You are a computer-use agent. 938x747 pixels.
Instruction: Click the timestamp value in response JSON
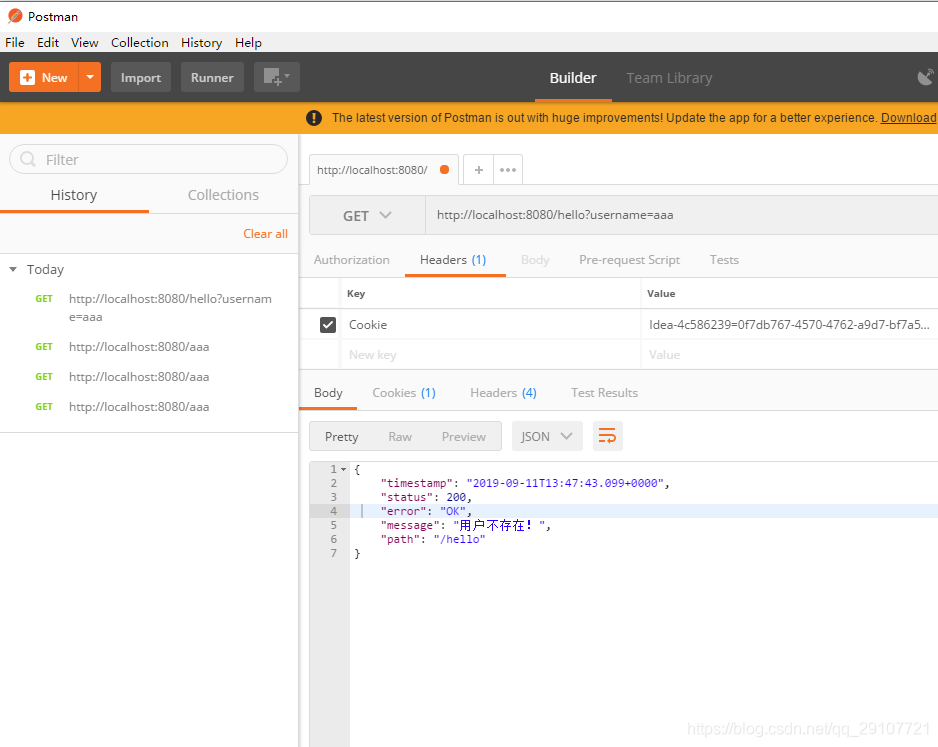click(x=565, y=483)
